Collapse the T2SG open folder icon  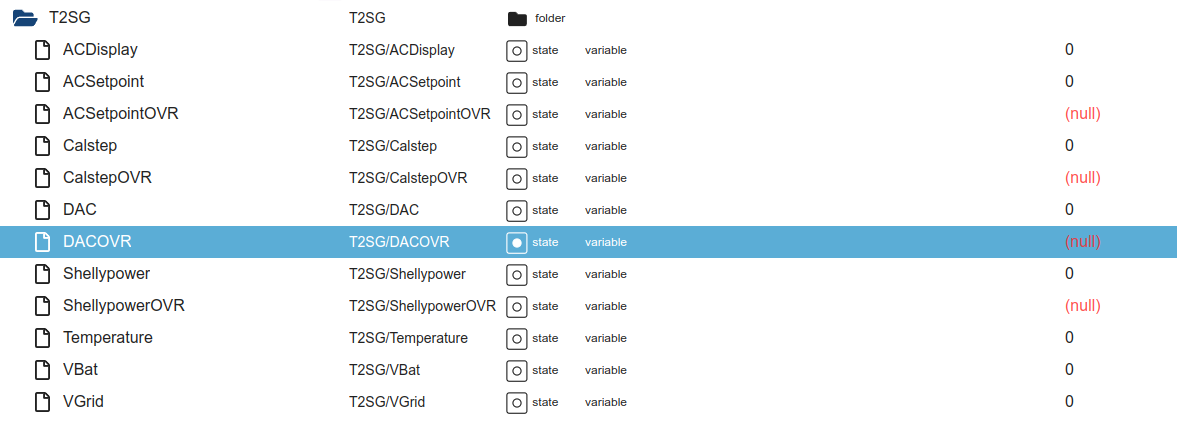pyautogui.click(x=25, y=18)
